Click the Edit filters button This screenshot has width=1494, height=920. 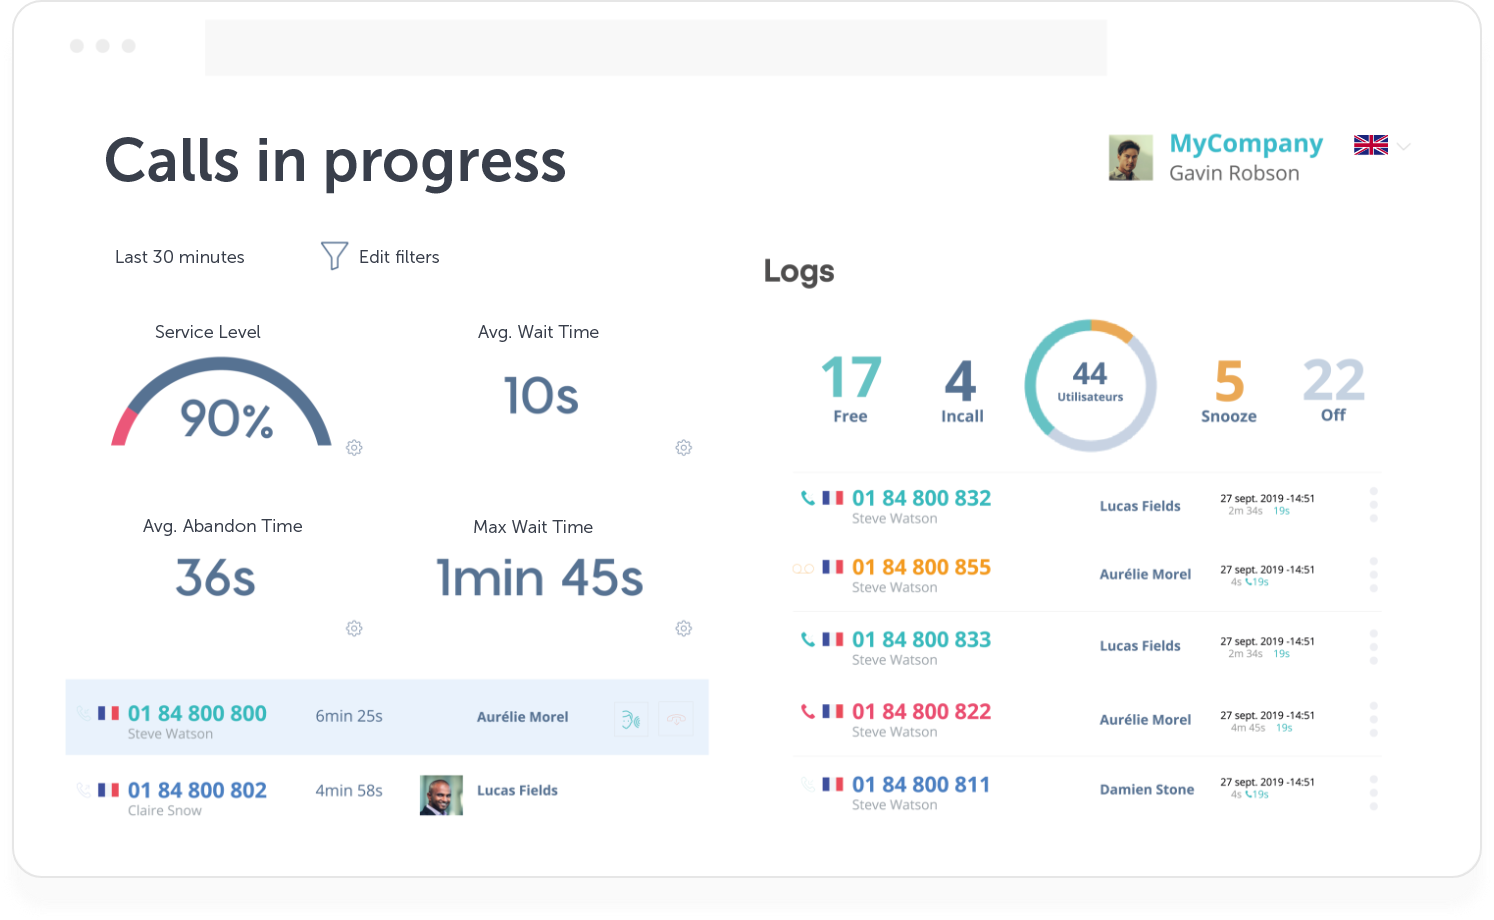380,257
